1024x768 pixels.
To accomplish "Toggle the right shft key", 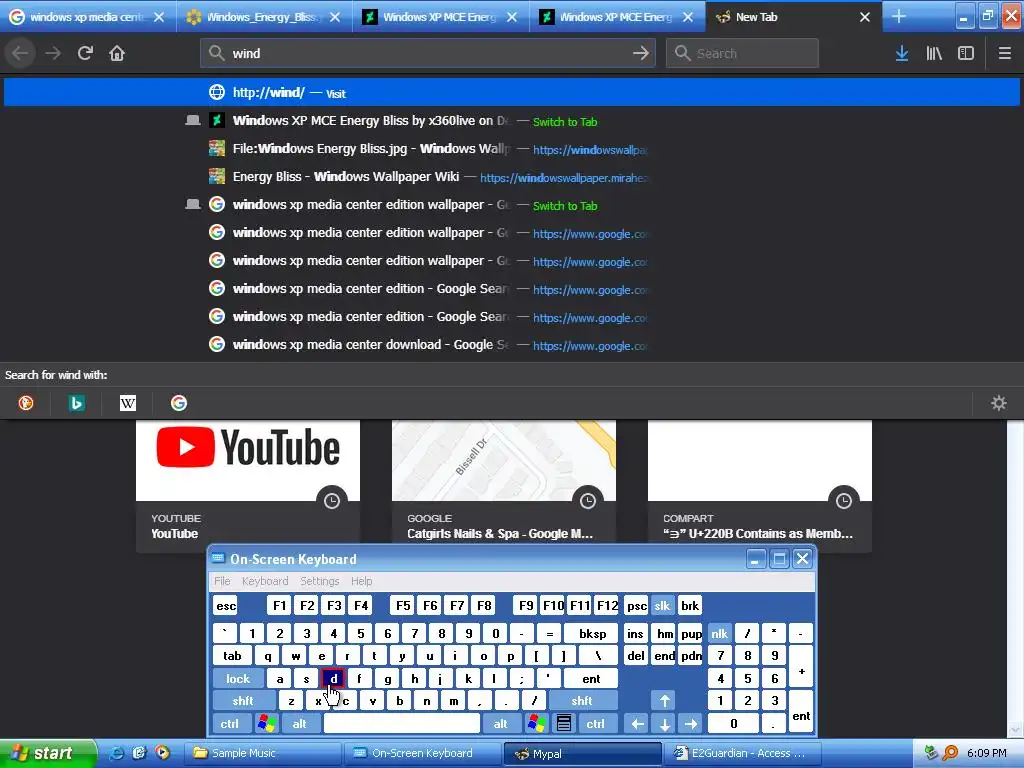I will 582,701.
